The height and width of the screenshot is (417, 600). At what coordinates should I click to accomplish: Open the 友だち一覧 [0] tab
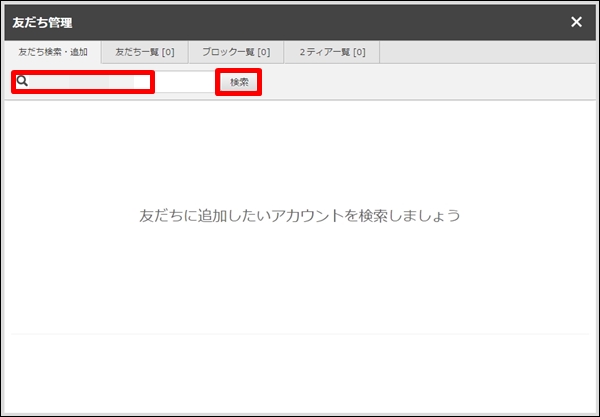coord(145,52)
